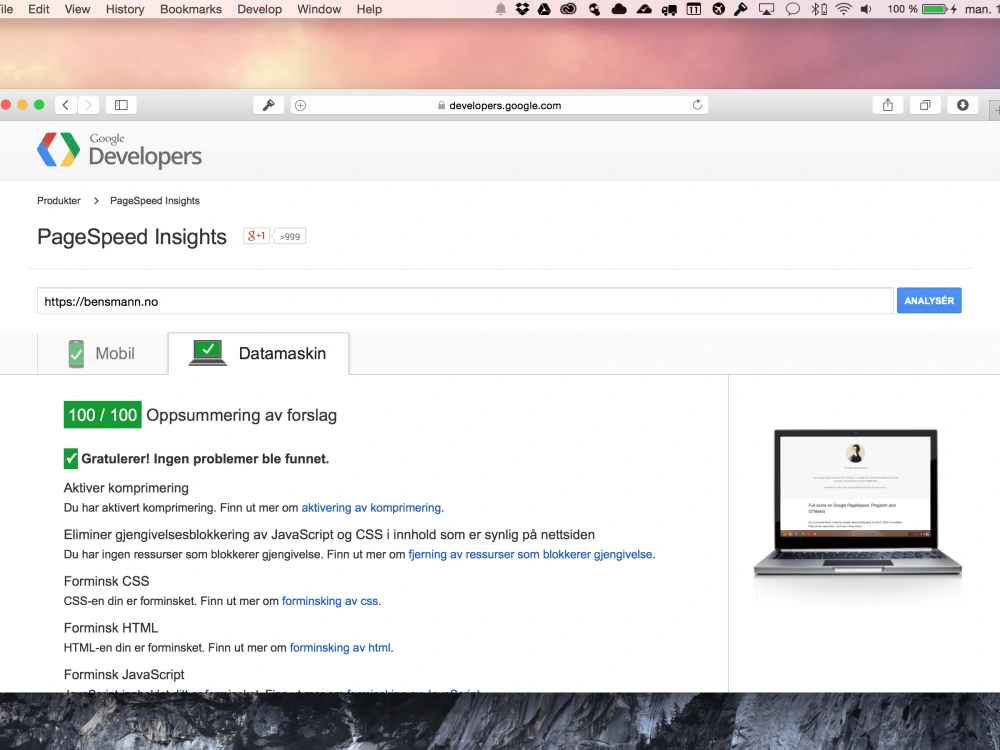This screenshot has width=1000, height=750.
Task: Click the key icon in menu bar
Action: (x=741, y=9)
